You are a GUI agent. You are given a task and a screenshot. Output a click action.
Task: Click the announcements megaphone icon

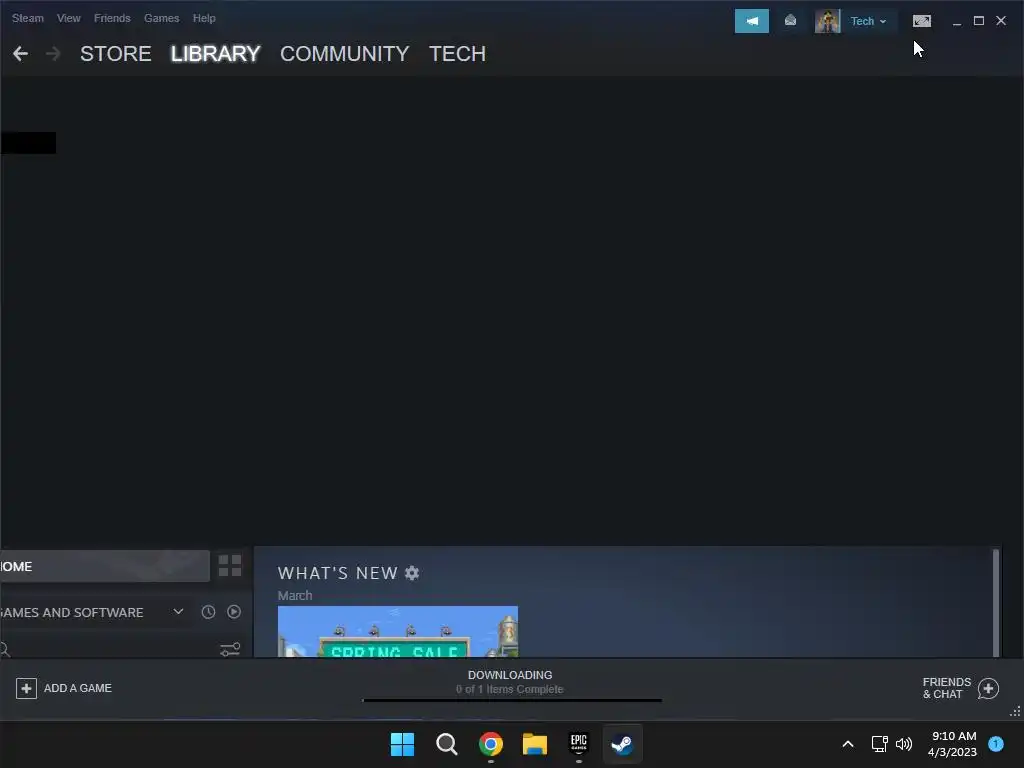pos(752,21)
